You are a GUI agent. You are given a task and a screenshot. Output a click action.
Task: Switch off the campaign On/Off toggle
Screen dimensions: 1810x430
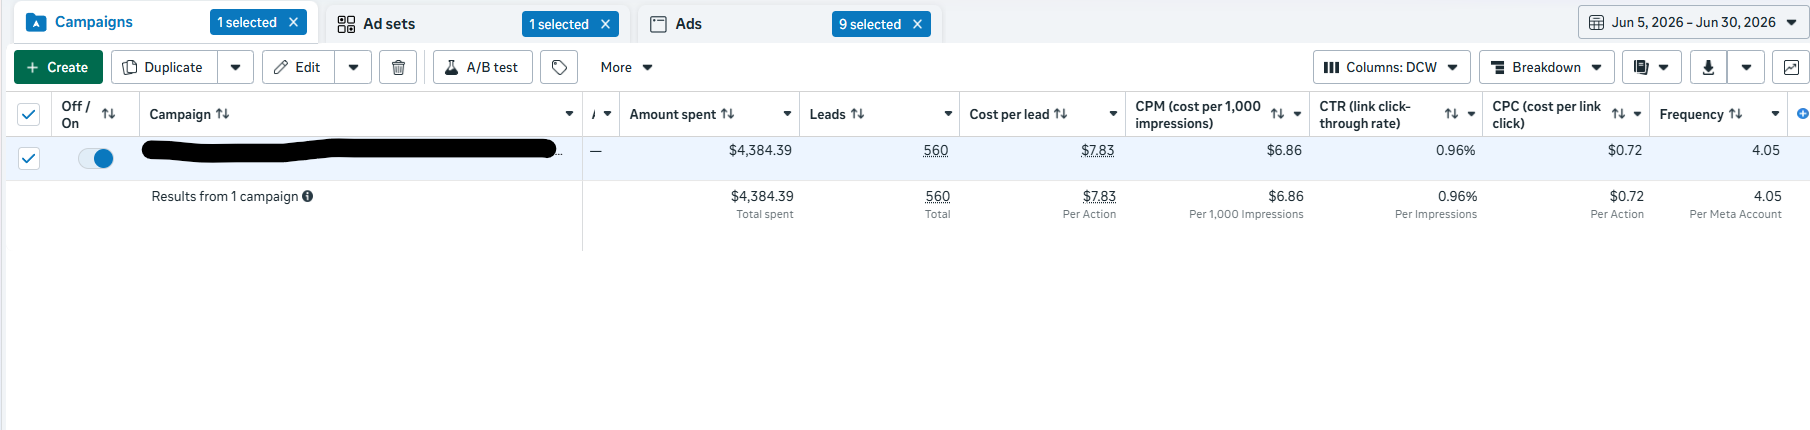click(96, 158)
